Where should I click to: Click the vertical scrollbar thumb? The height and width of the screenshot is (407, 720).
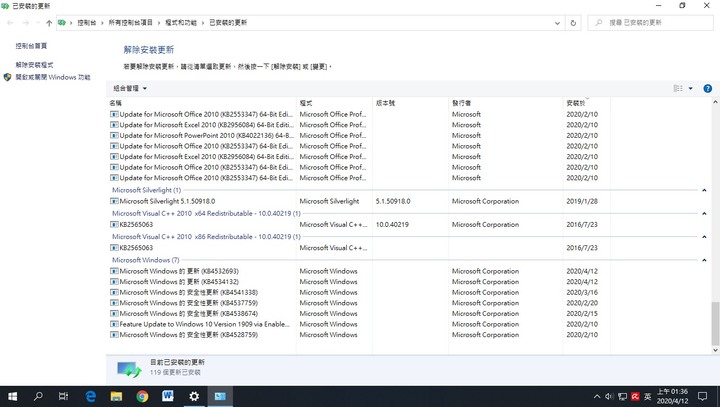[715, 323]
